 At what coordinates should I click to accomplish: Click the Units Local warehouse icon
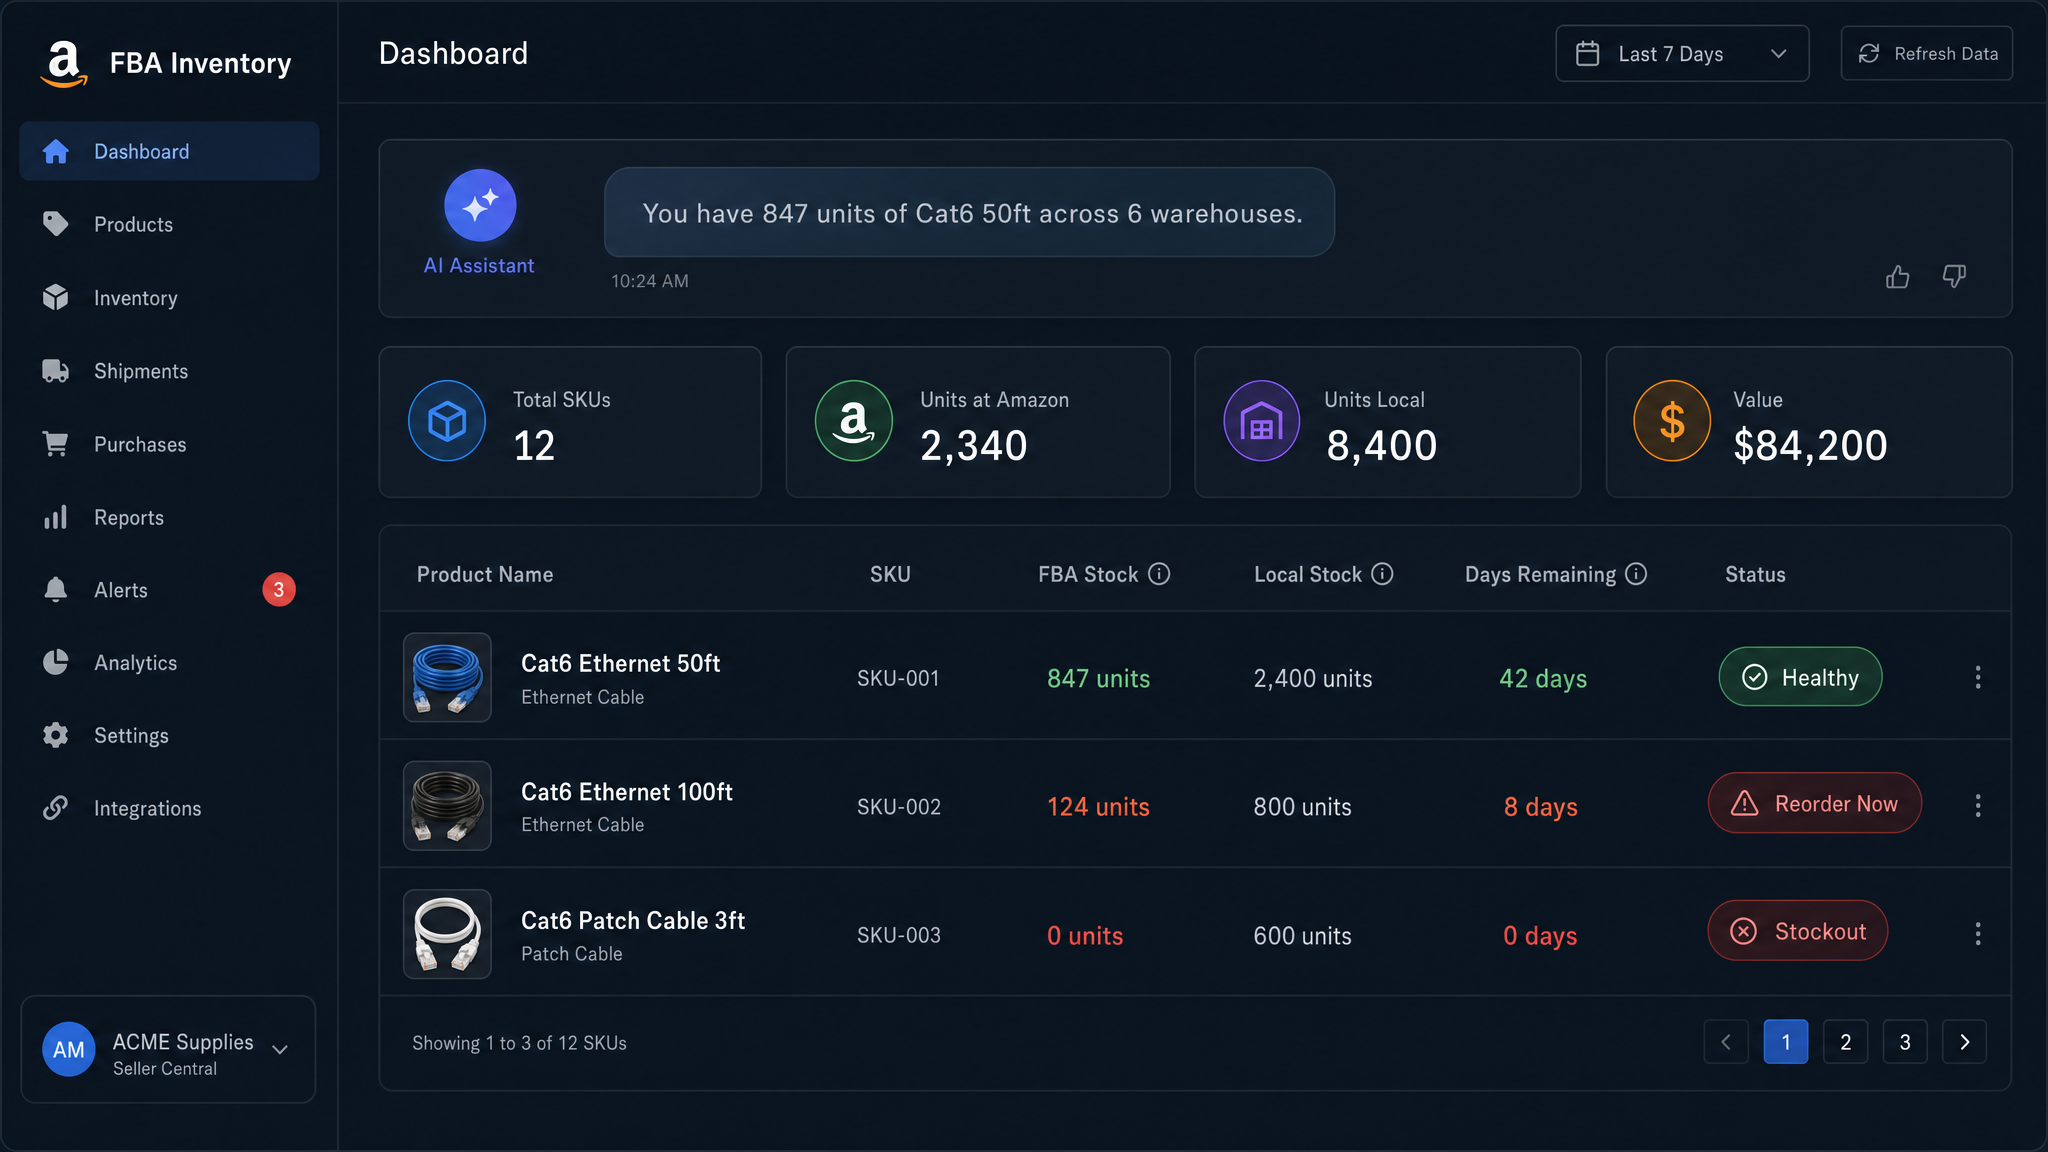point(1262,421)
